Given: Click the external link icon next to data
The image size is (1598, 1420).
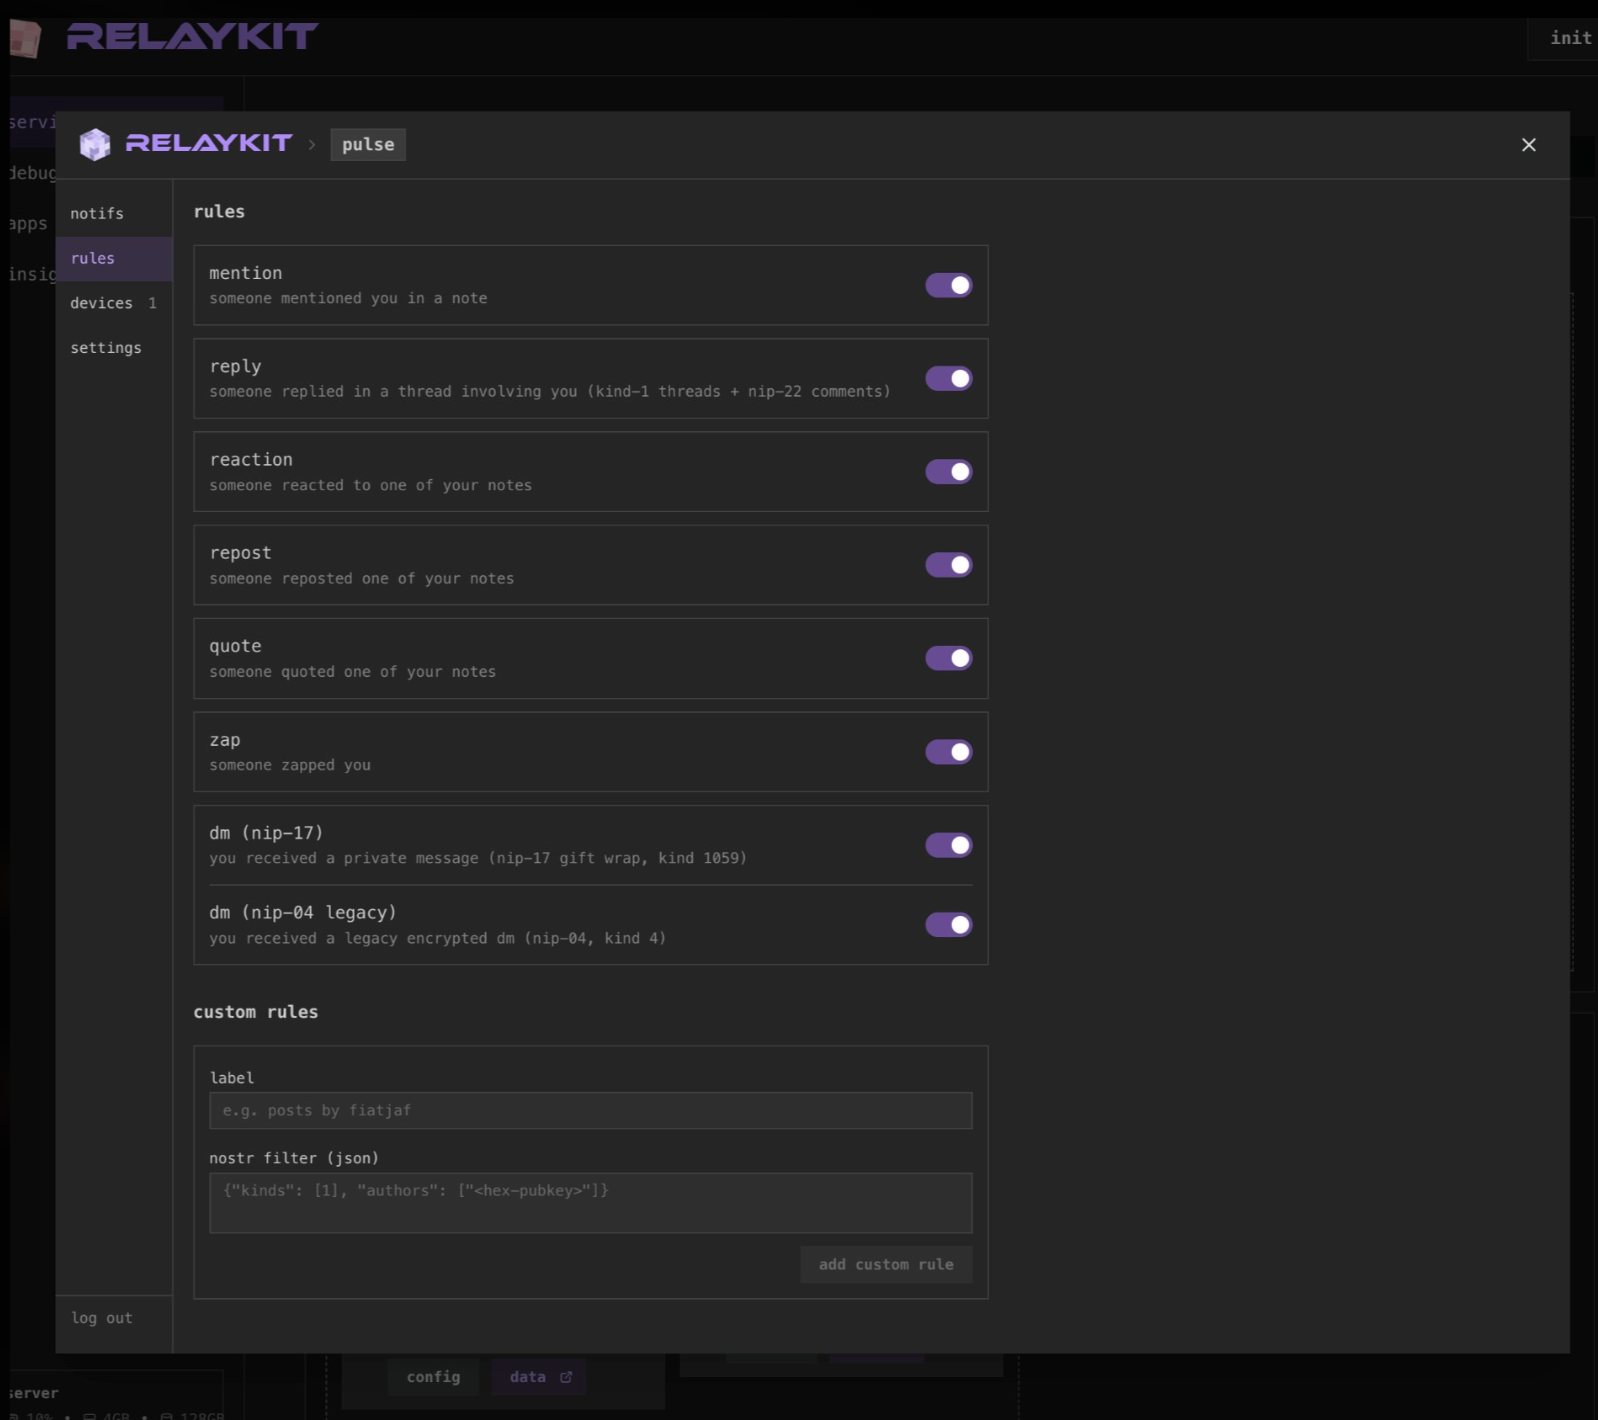Looking at the screenshot, I should [566, 1377].
